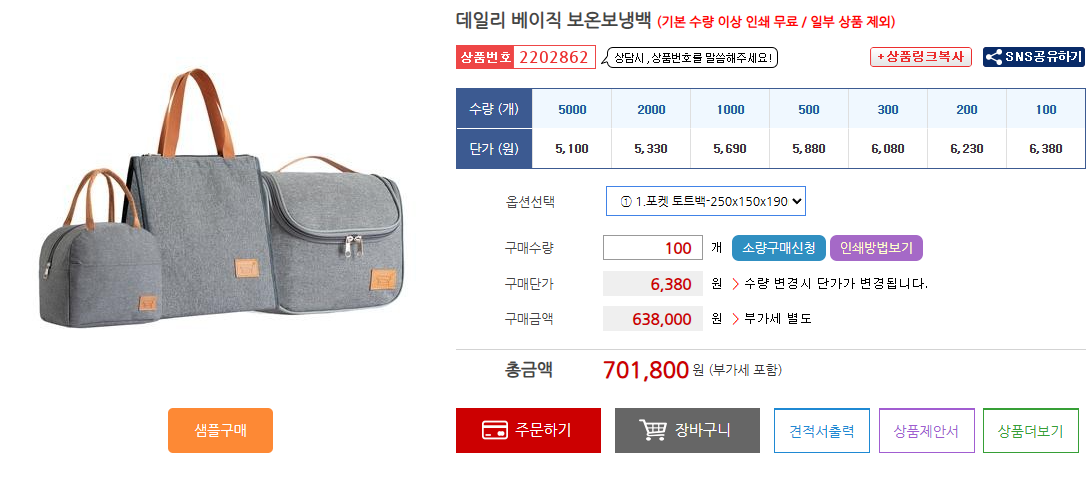
Task: Click the SNS share icon
Action: [x=994, y=57]
